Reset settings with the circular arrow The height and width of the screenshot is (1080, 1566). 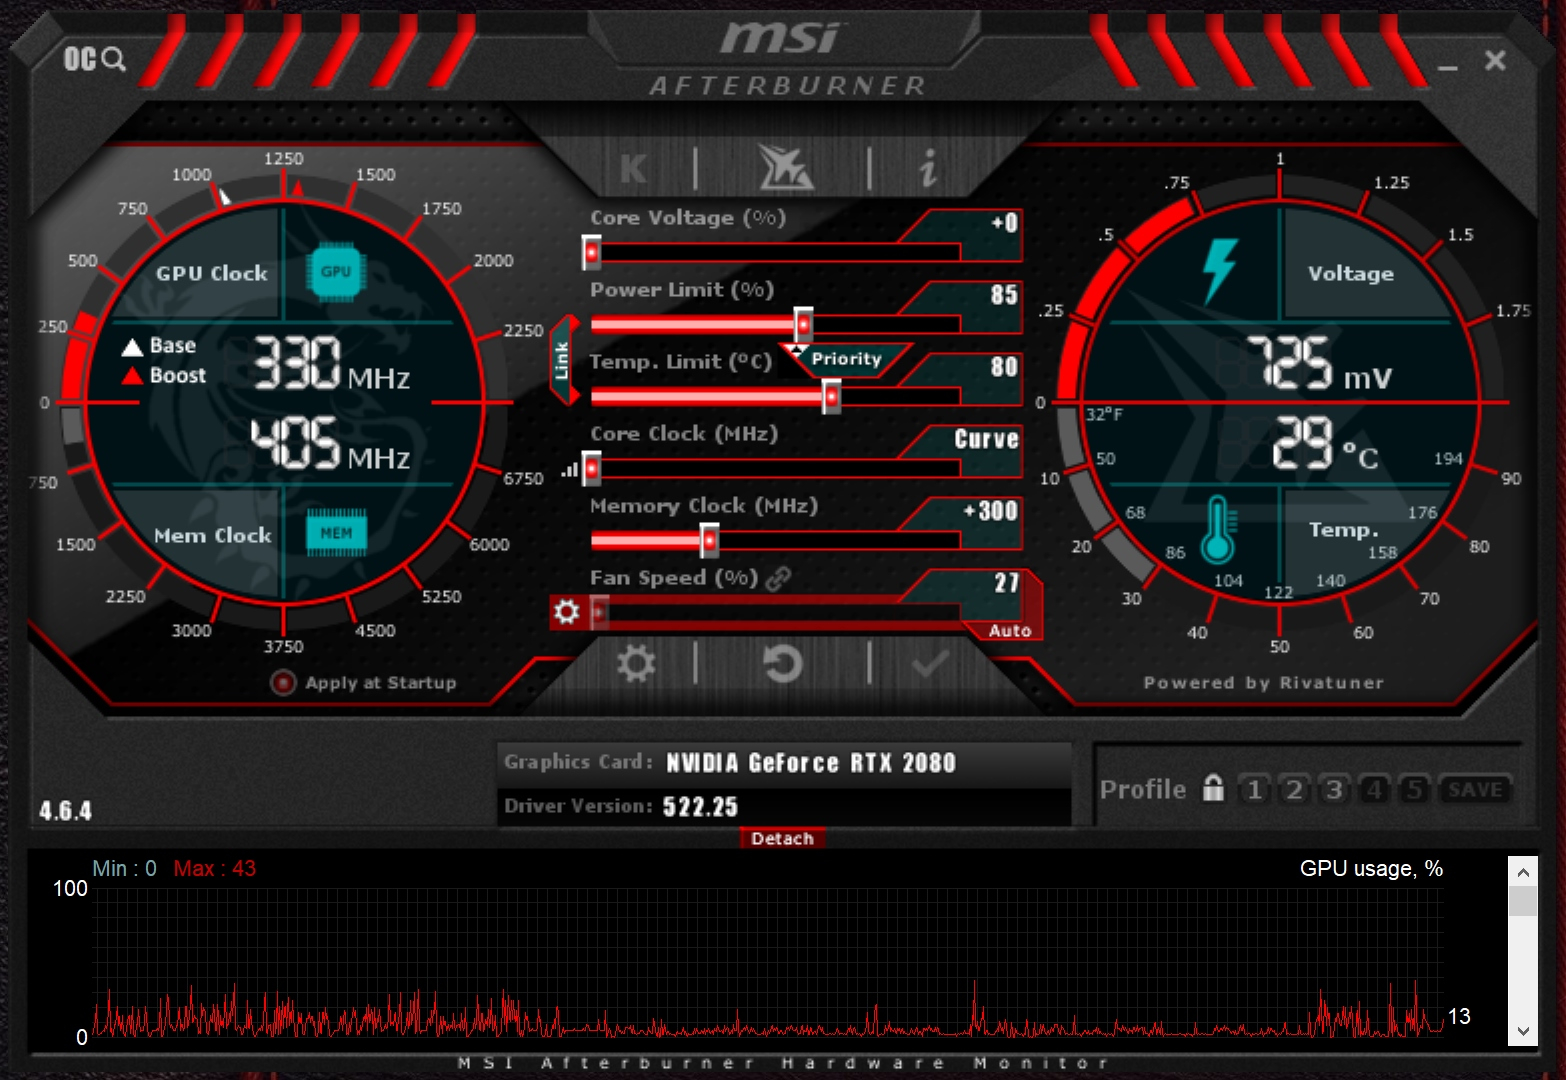[x=782, y=663]
